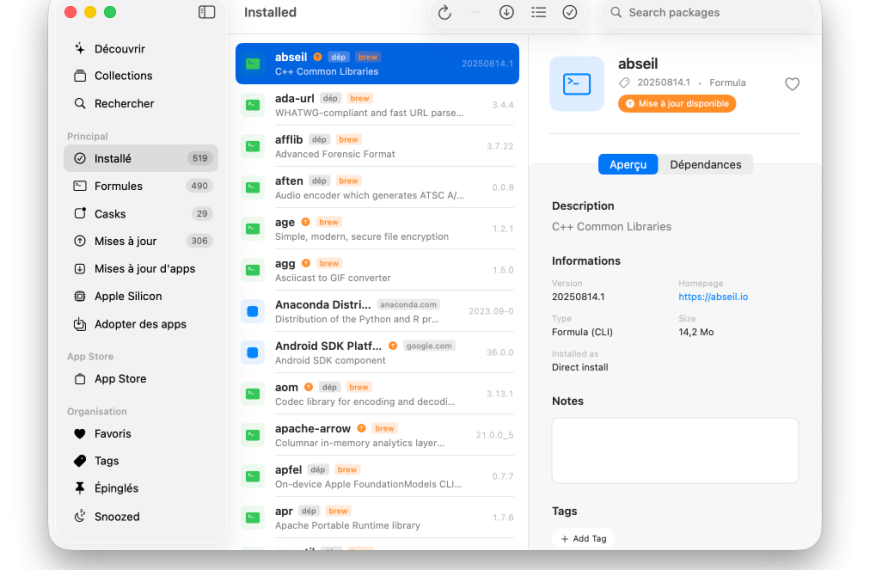This screenshot has width=870, height=570.
Task: Select Installé in the sidebar
Action: tap(141, 159)
